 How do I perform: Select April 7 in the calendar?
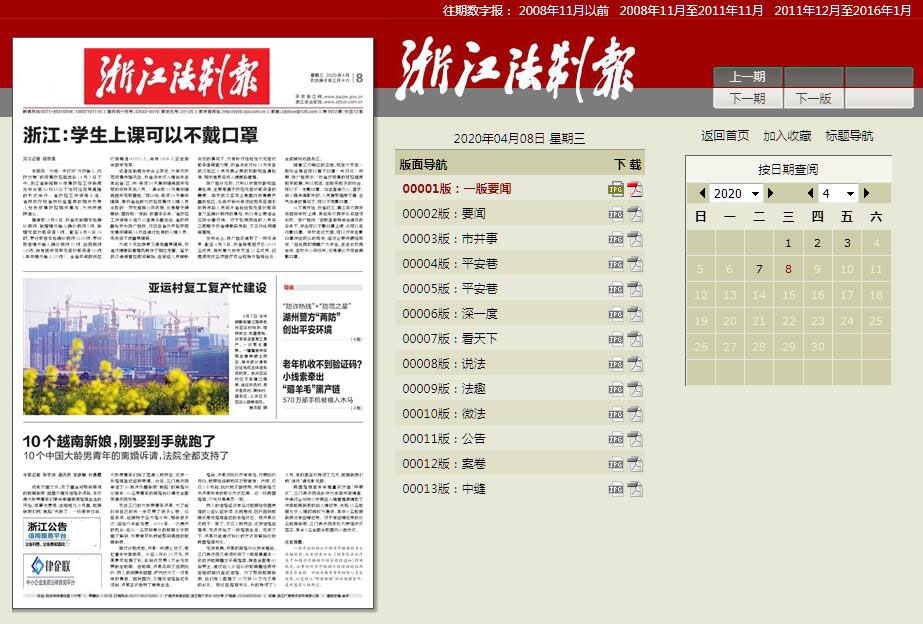click(x=759, y=269)
